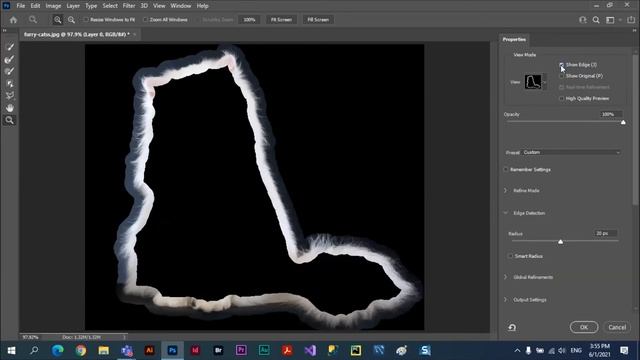The height and width of the screenshot is (360, 640).
Task: Open Adobe Illustrator from taskbar
Action: pyautogui.click(x=149, y=350)
